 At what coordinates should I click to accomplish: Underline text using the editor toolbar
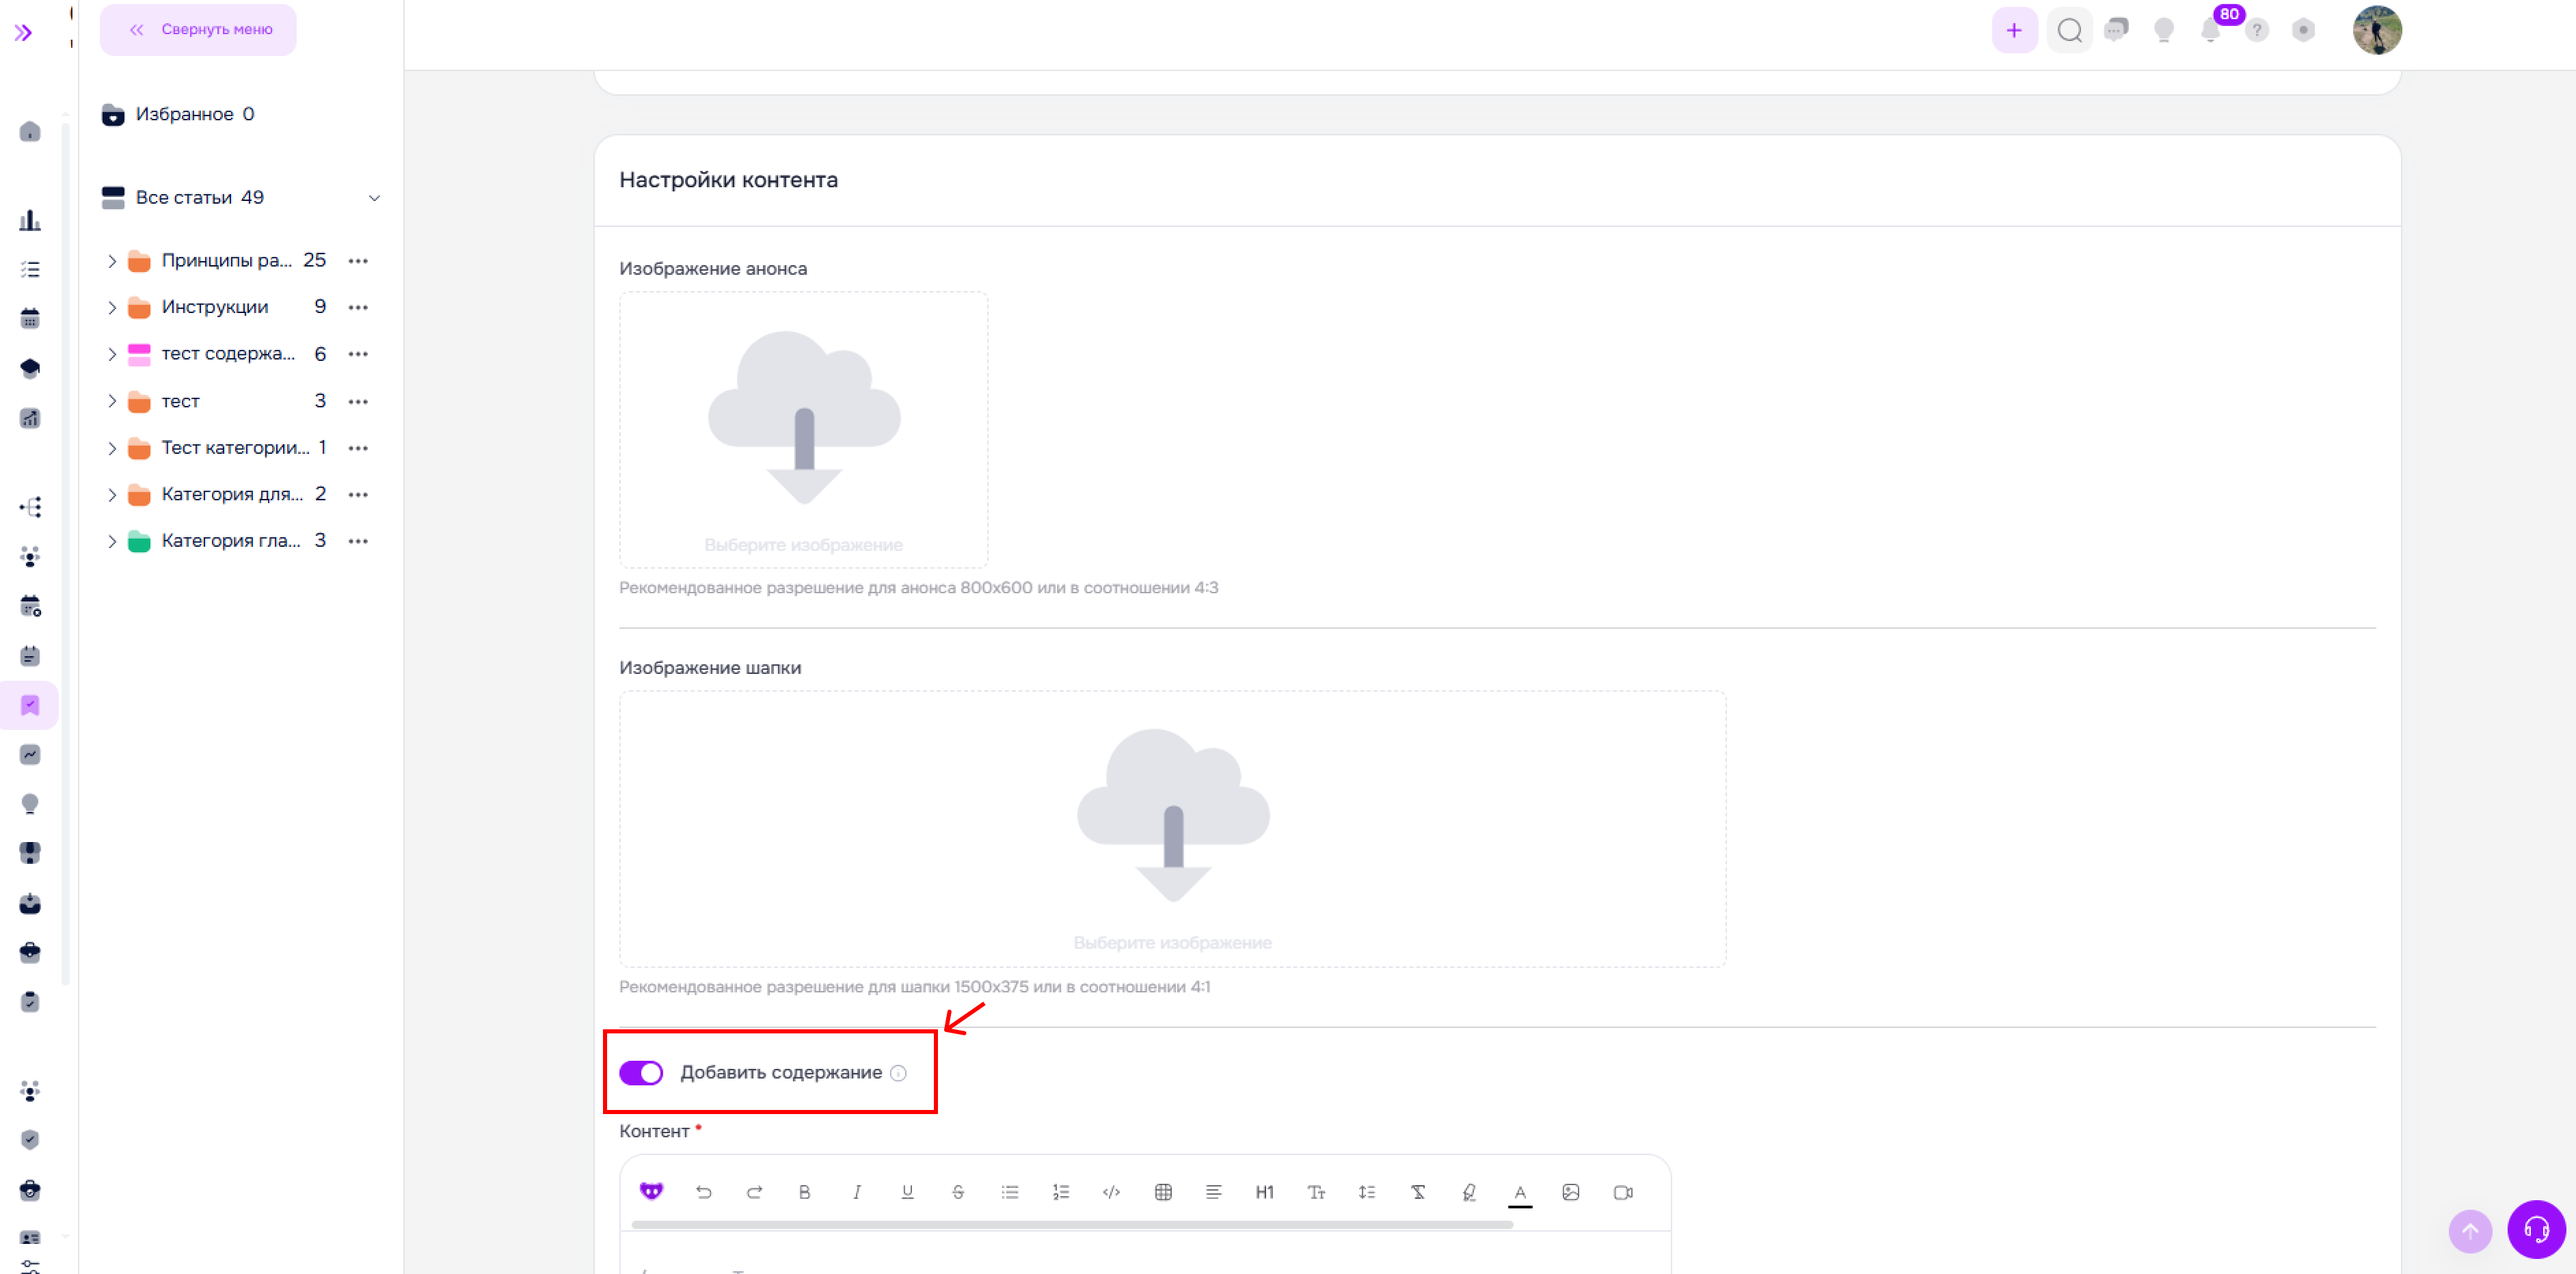[x=908, y=1192]
